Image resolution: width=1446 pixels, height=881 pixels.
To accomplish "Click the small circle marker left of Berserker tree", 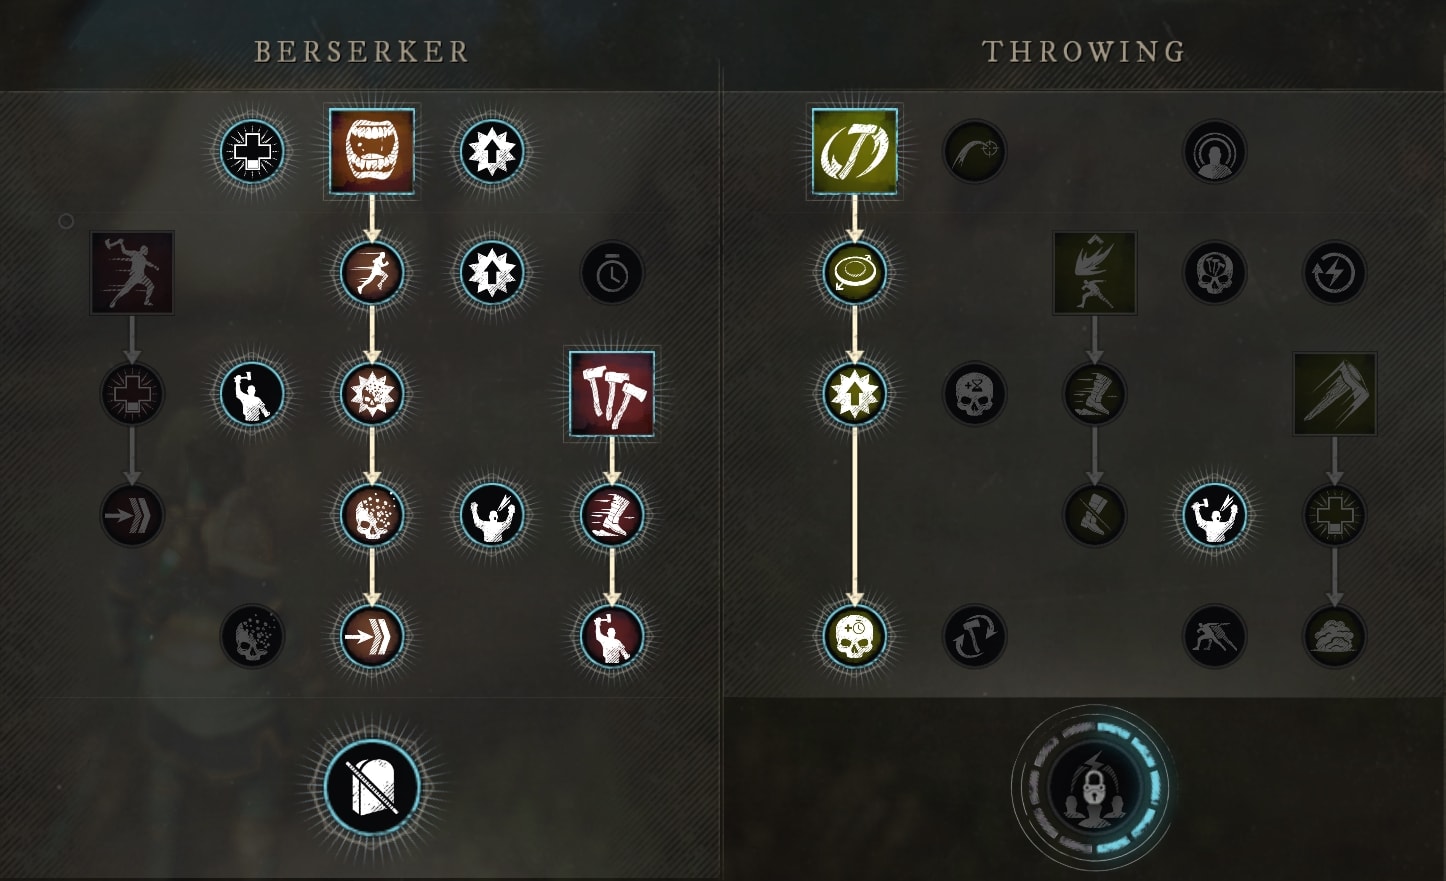I will click(66, 221).
